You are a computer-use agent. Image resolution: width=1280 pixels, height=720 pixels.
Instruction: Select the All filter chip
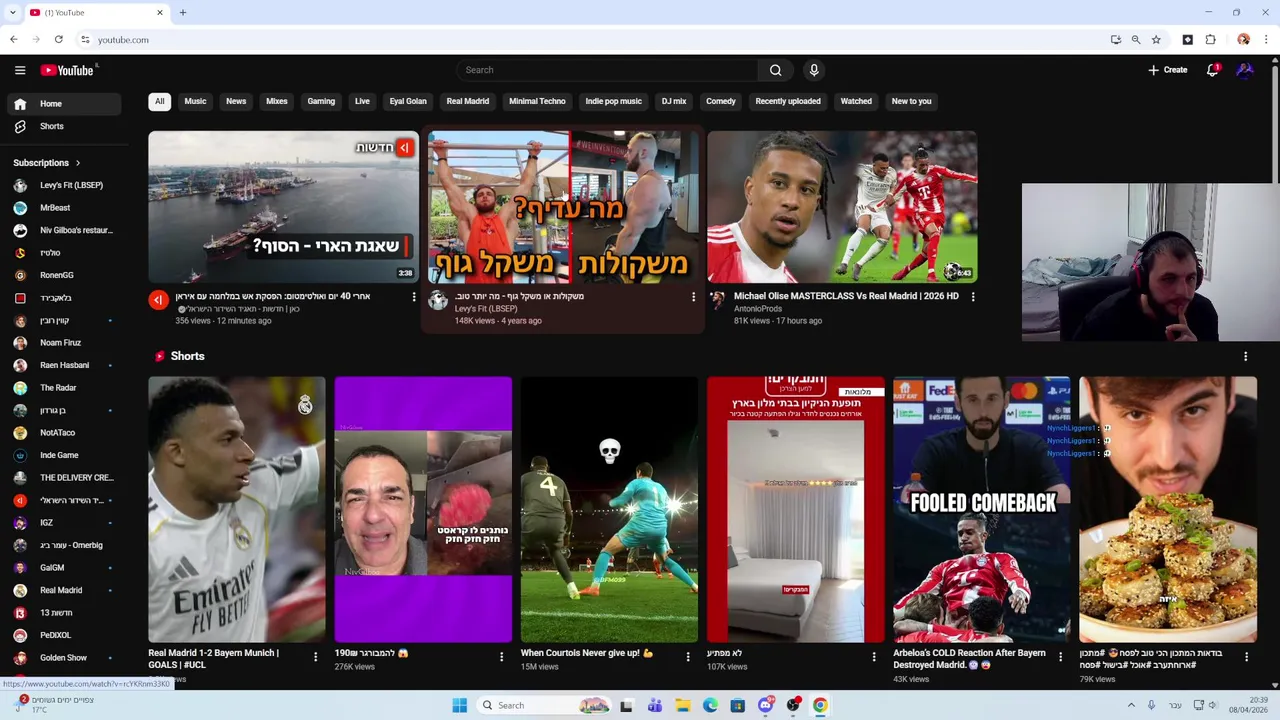[159, 101]
